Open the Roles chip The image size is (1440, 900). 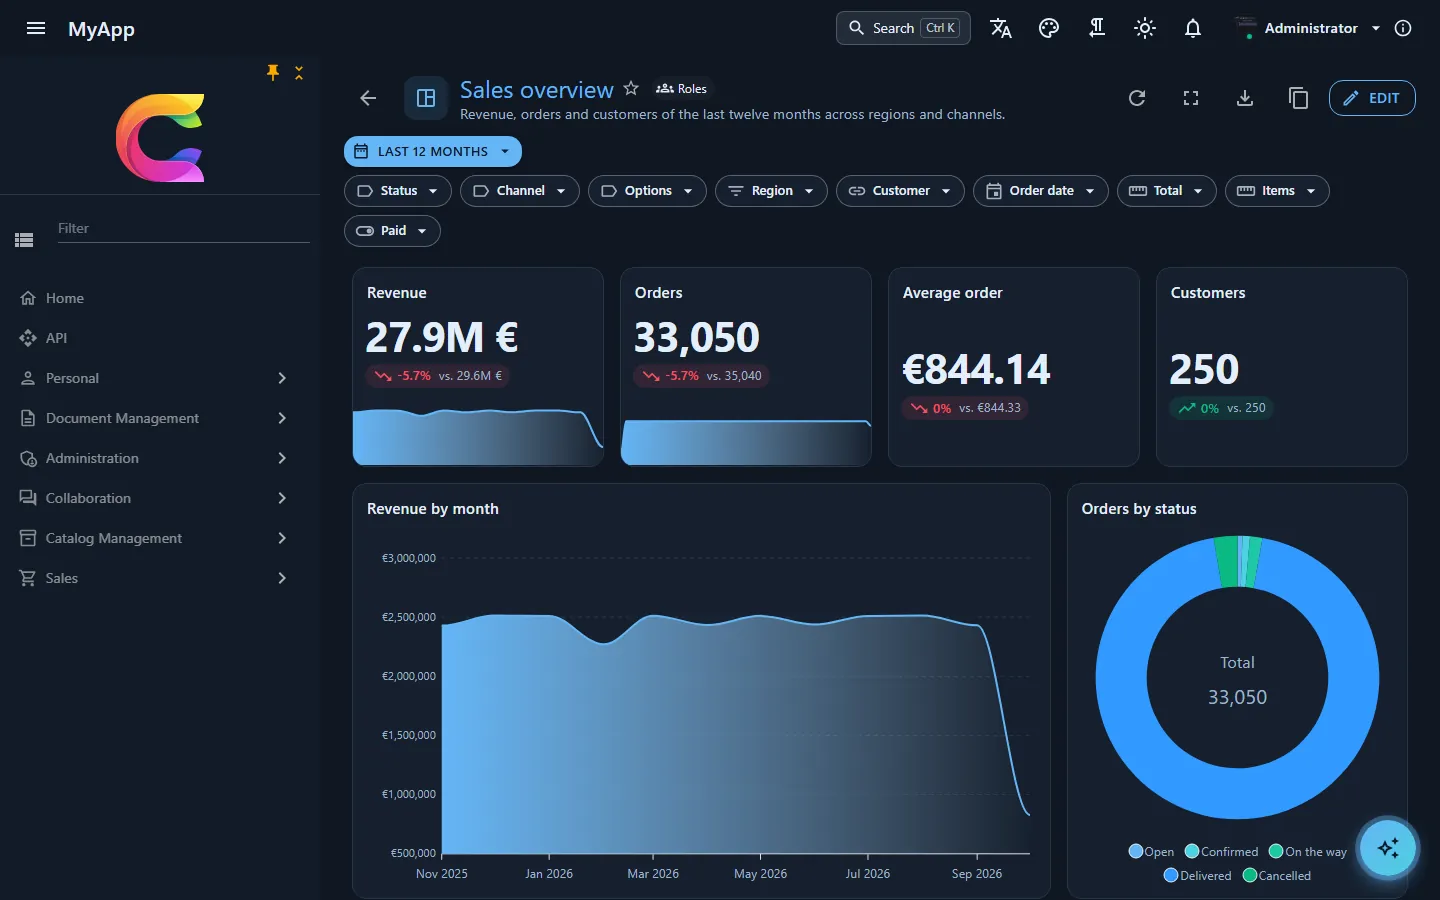tap(681, 89)
